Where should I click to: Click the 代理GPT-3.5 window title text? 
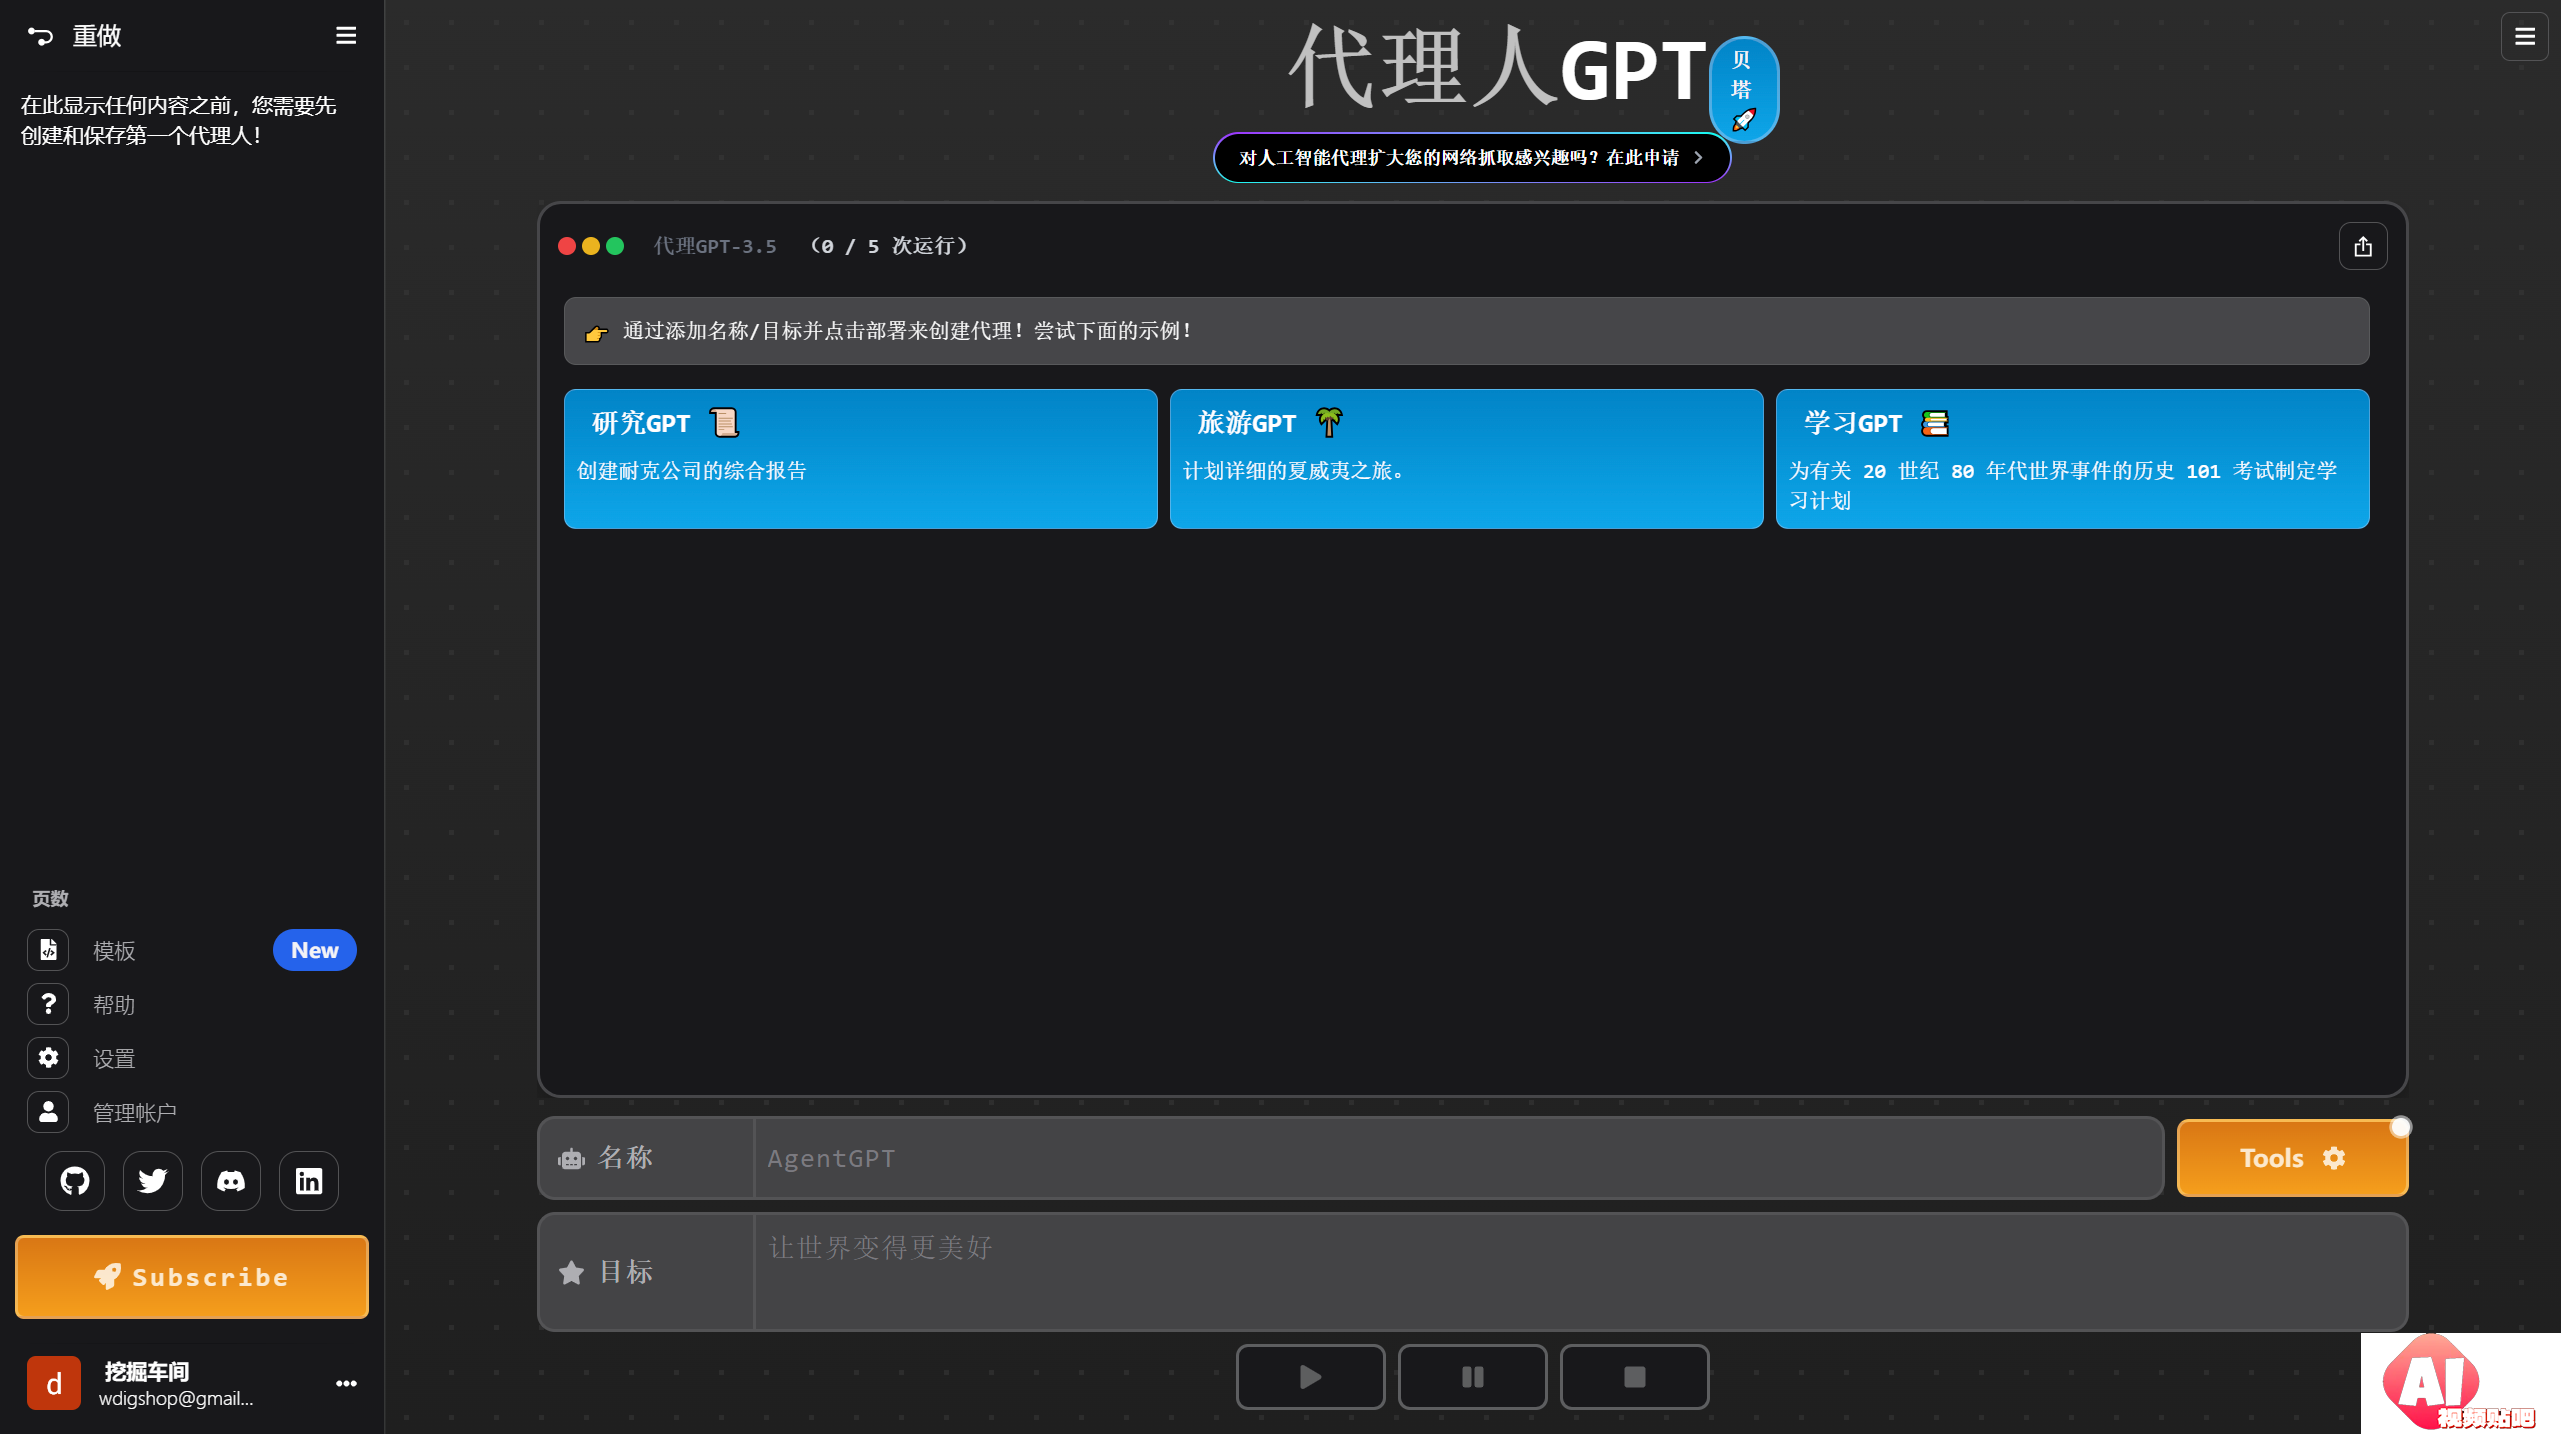point(715,246)
